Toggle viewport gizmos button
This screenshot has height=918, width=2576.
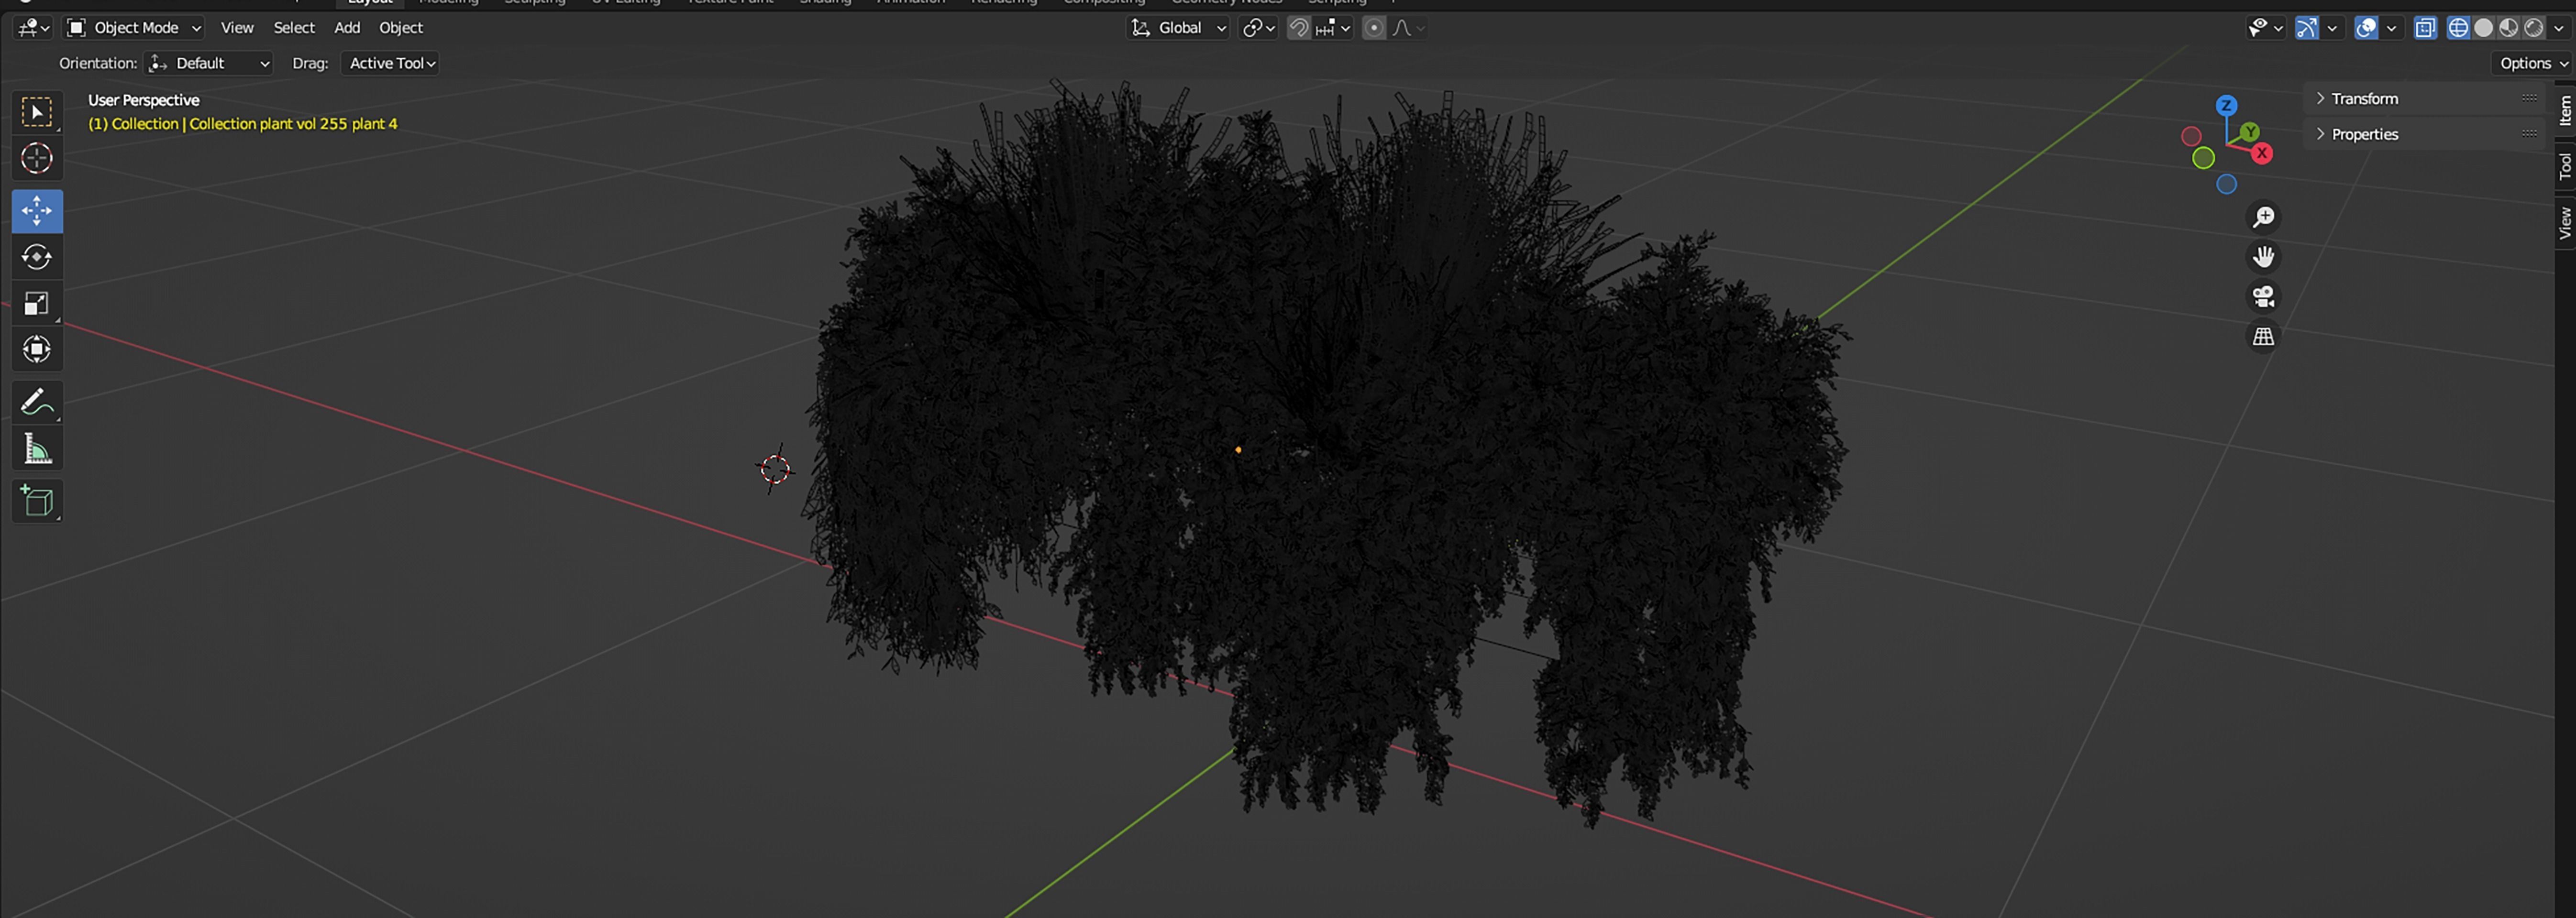tap(2307, 28)
